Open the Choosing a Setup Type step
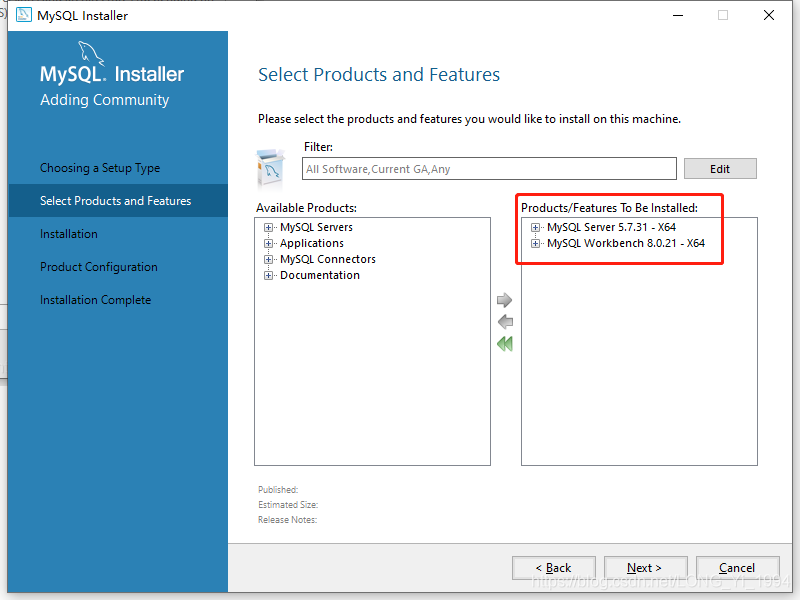Viewport: 800px width, 600px height. click(100, 168)
